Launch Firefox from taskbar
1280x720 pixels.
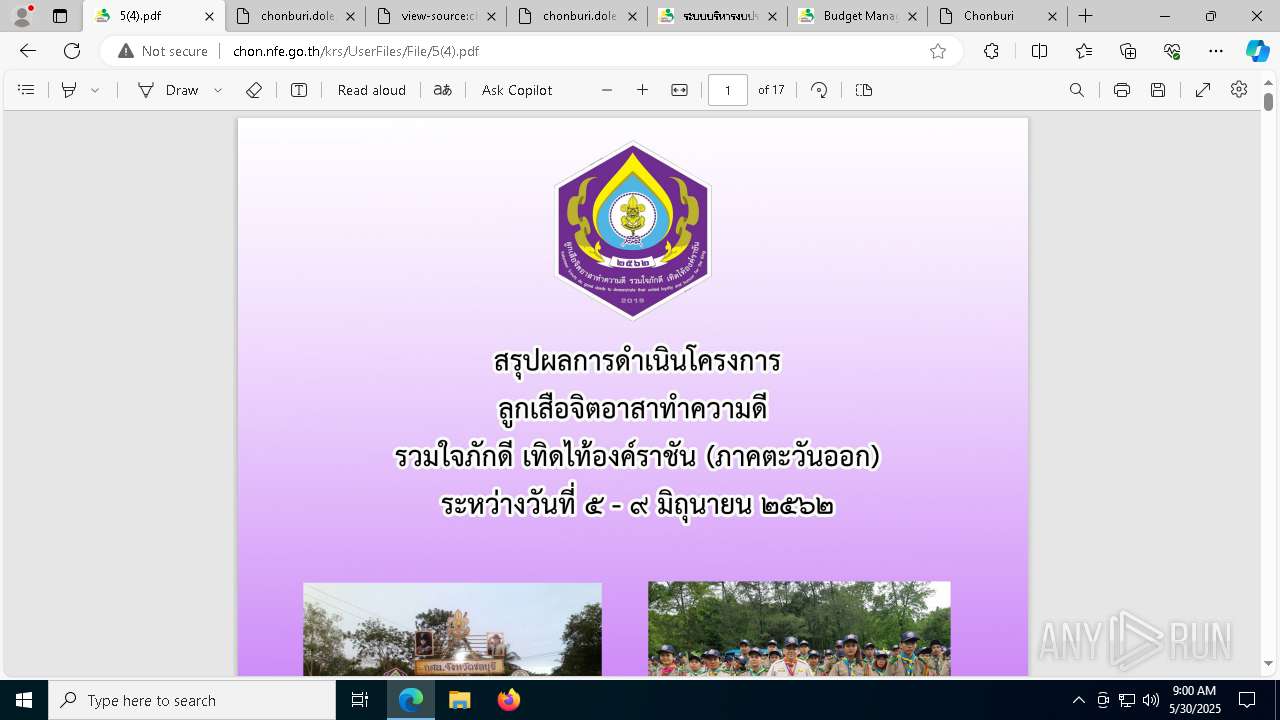pyautogui.click(x=509, y=700)
